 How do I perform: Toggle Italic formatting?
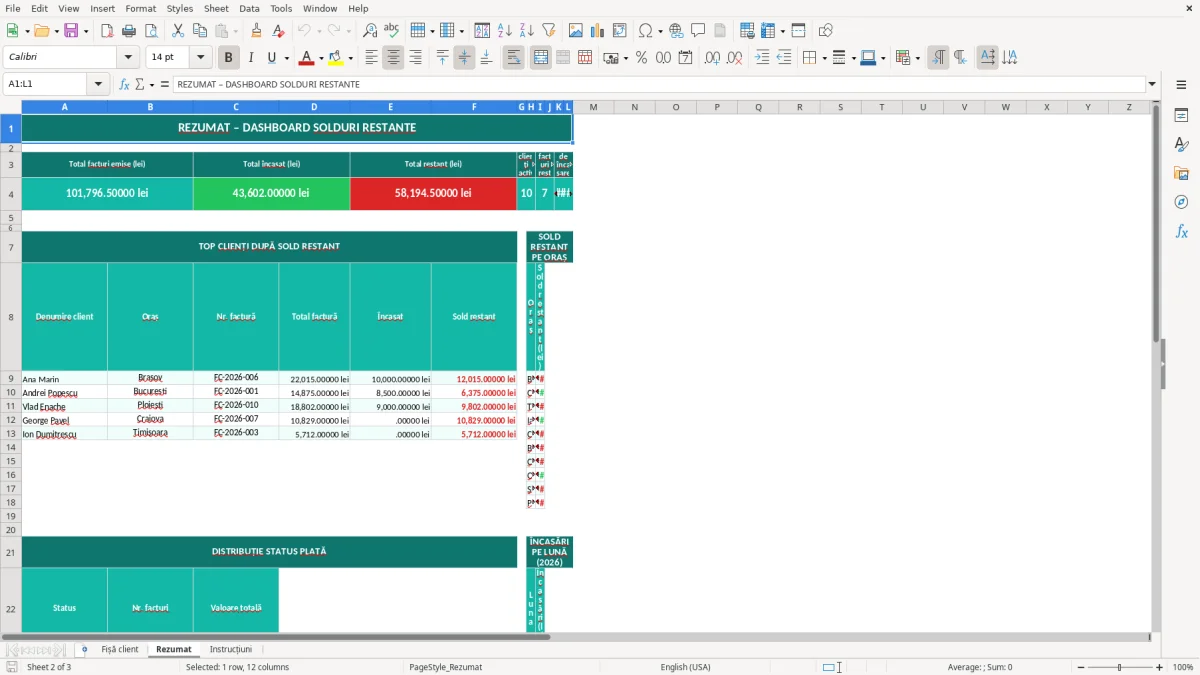(x=250, y=58)
